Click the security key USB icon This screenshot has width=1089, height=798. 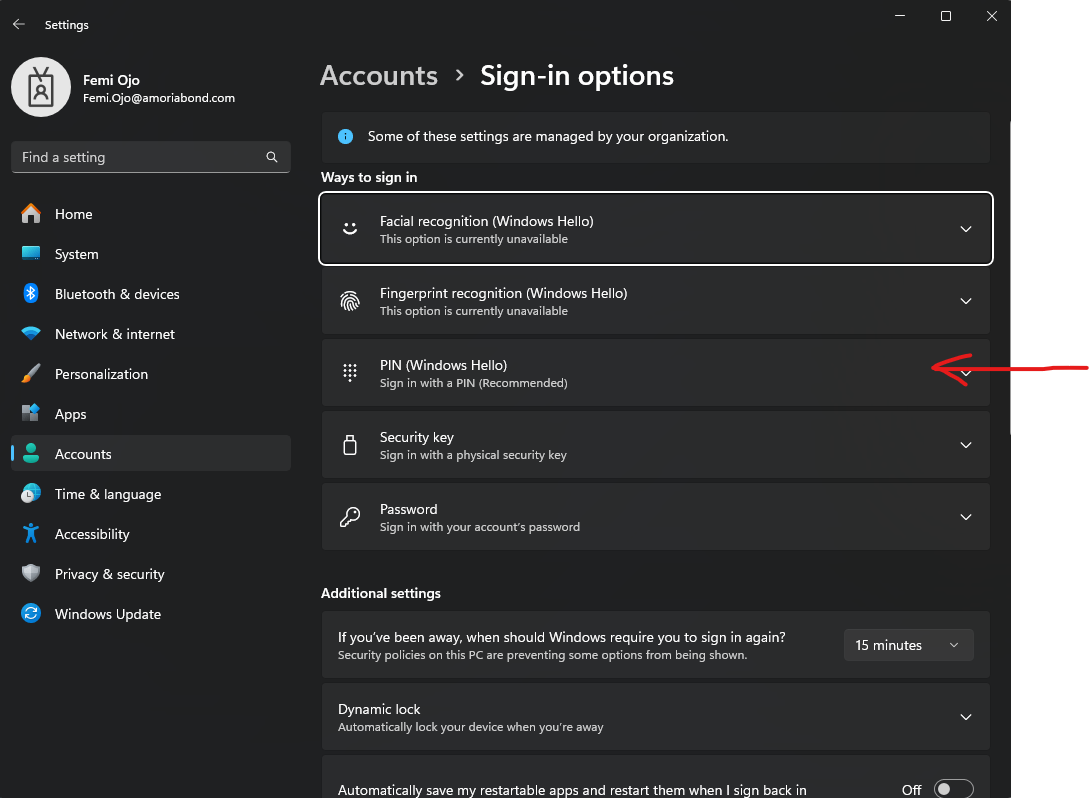[350, 444]
